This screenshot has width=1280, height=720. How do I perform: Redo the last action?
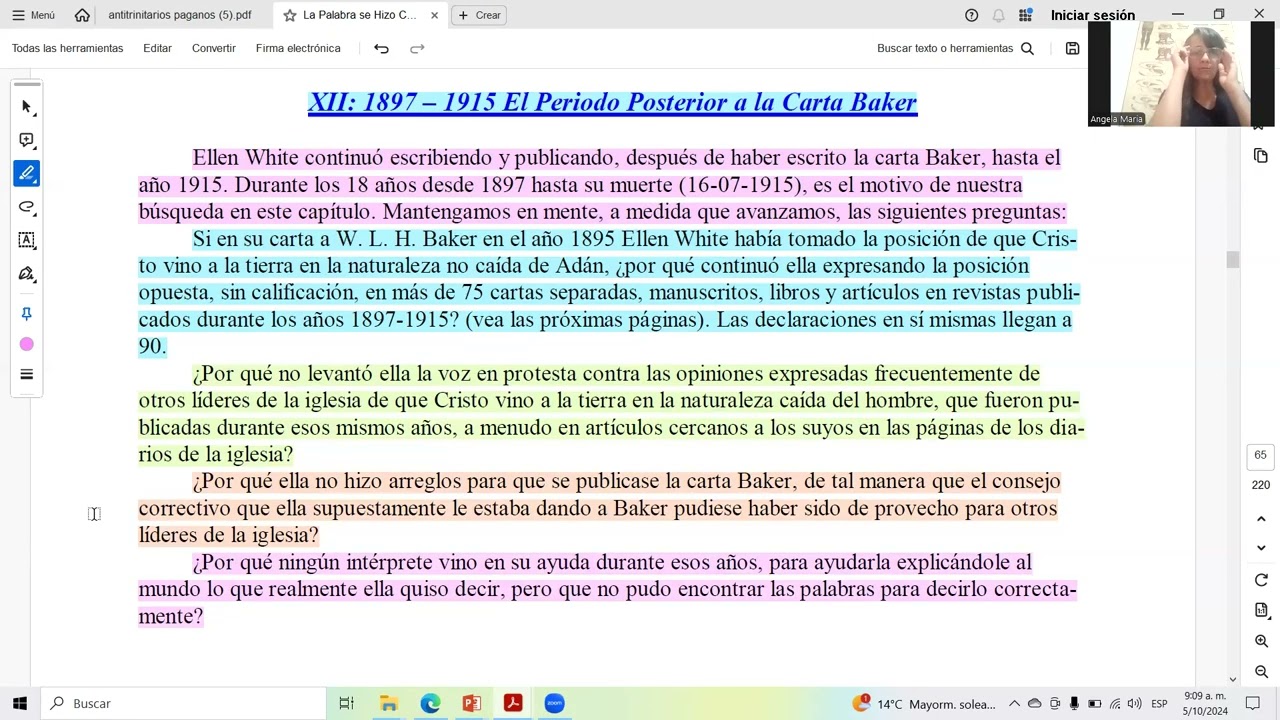417,48
